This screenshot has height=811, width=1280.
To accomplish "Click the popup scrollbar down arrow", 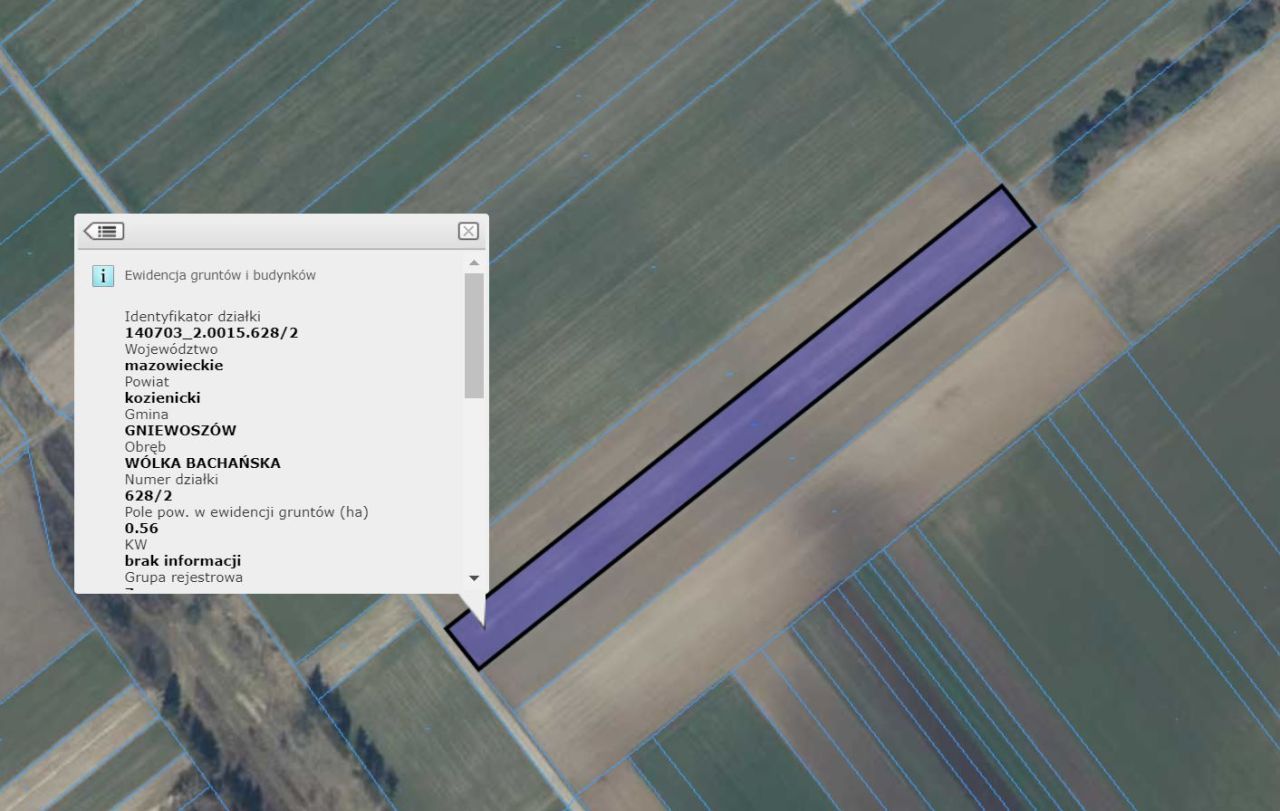I will tap(474, 578).
